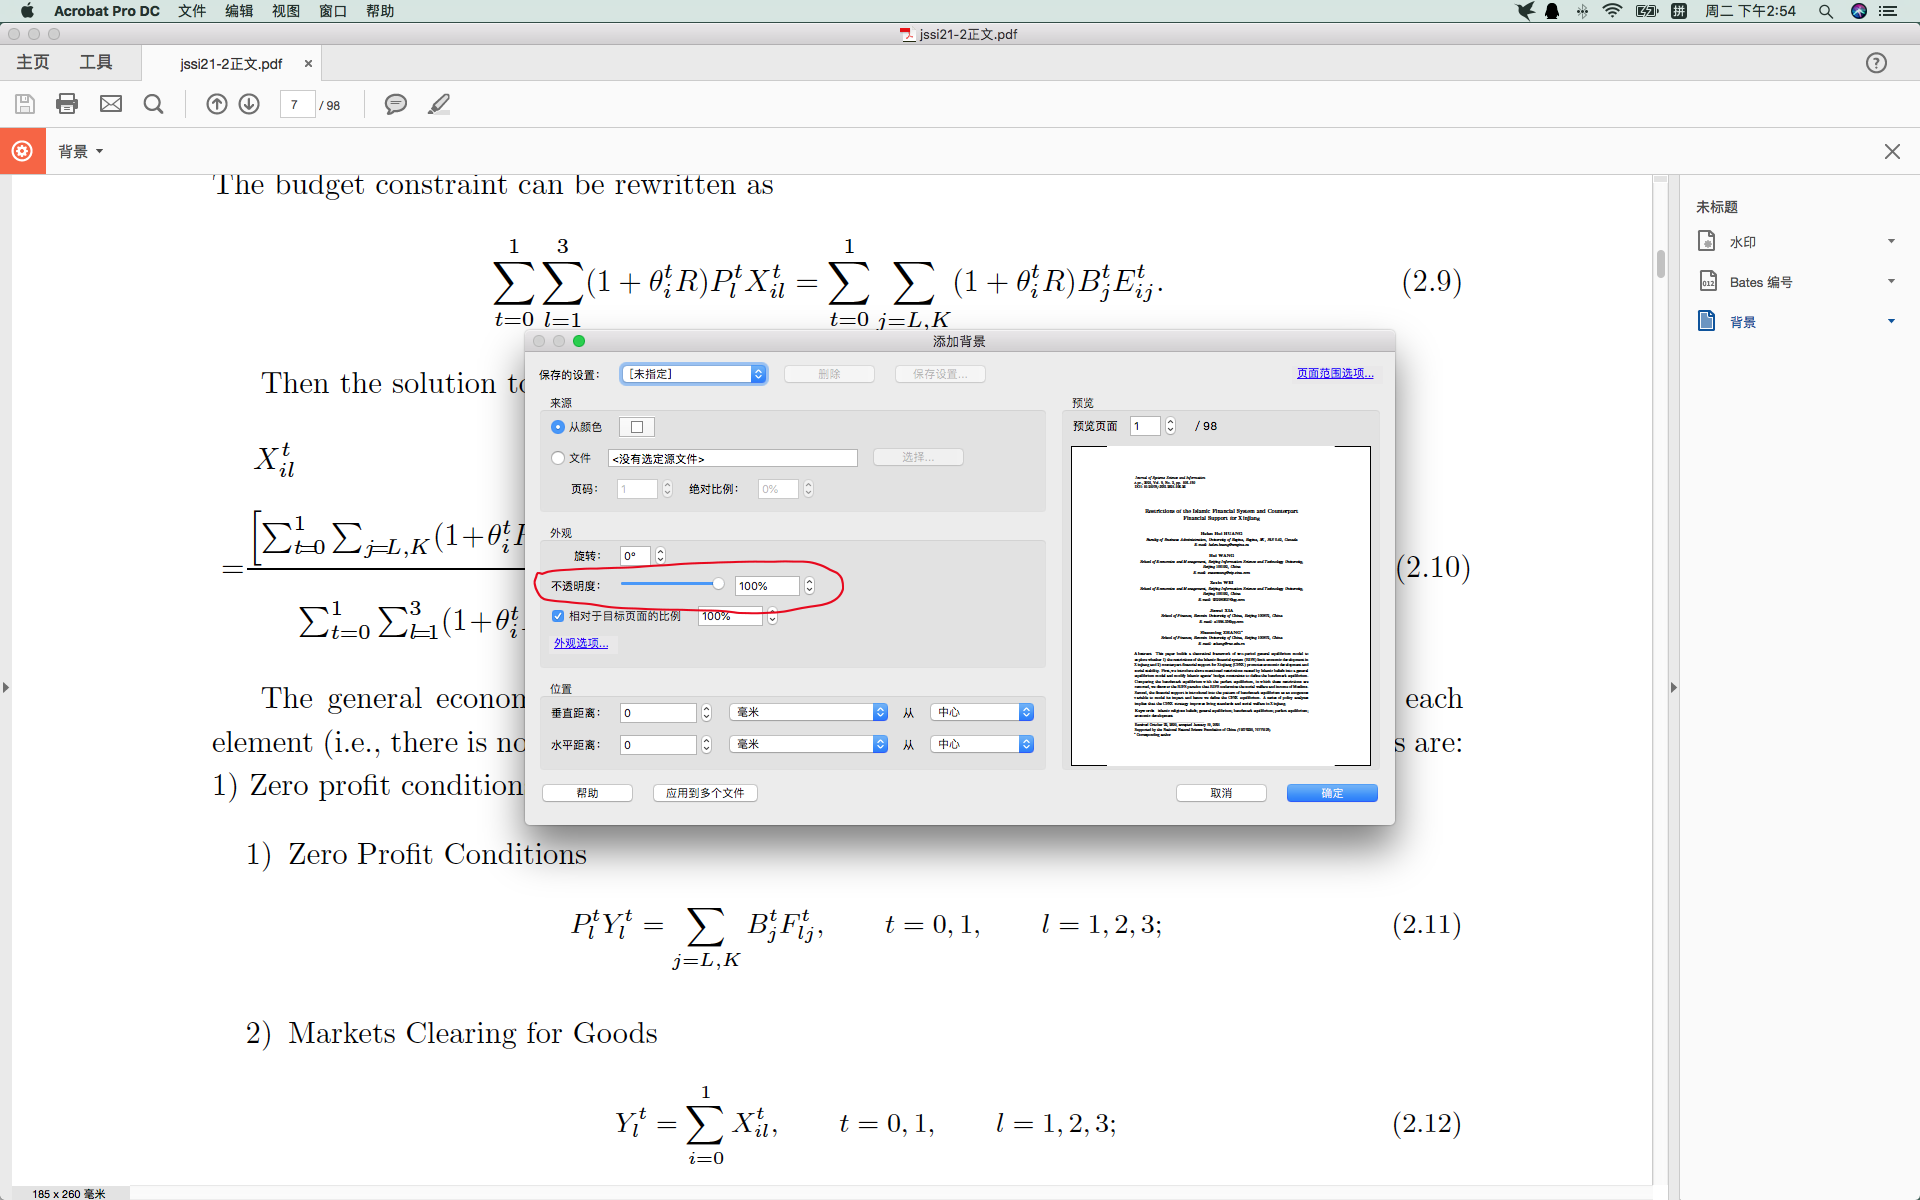This screenshot has height=1200, width=1920.
Task: Click the 确定 button
Action: pyautogui.click(x=1331, y=793)
